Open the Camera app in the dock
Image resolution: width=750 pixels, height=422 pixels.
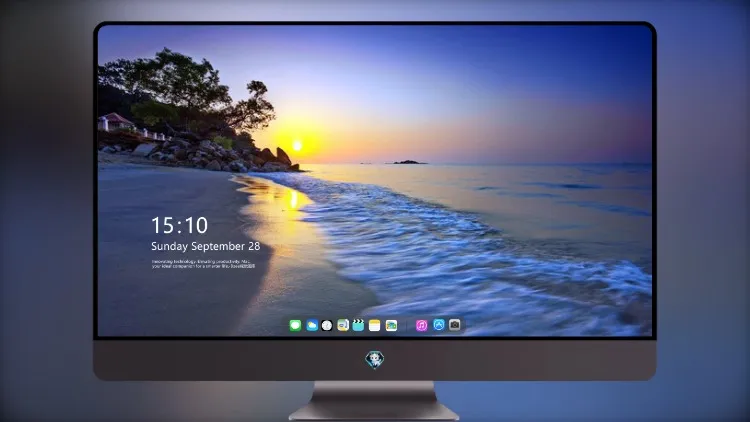pyautogui.click(x=455, y=325)
